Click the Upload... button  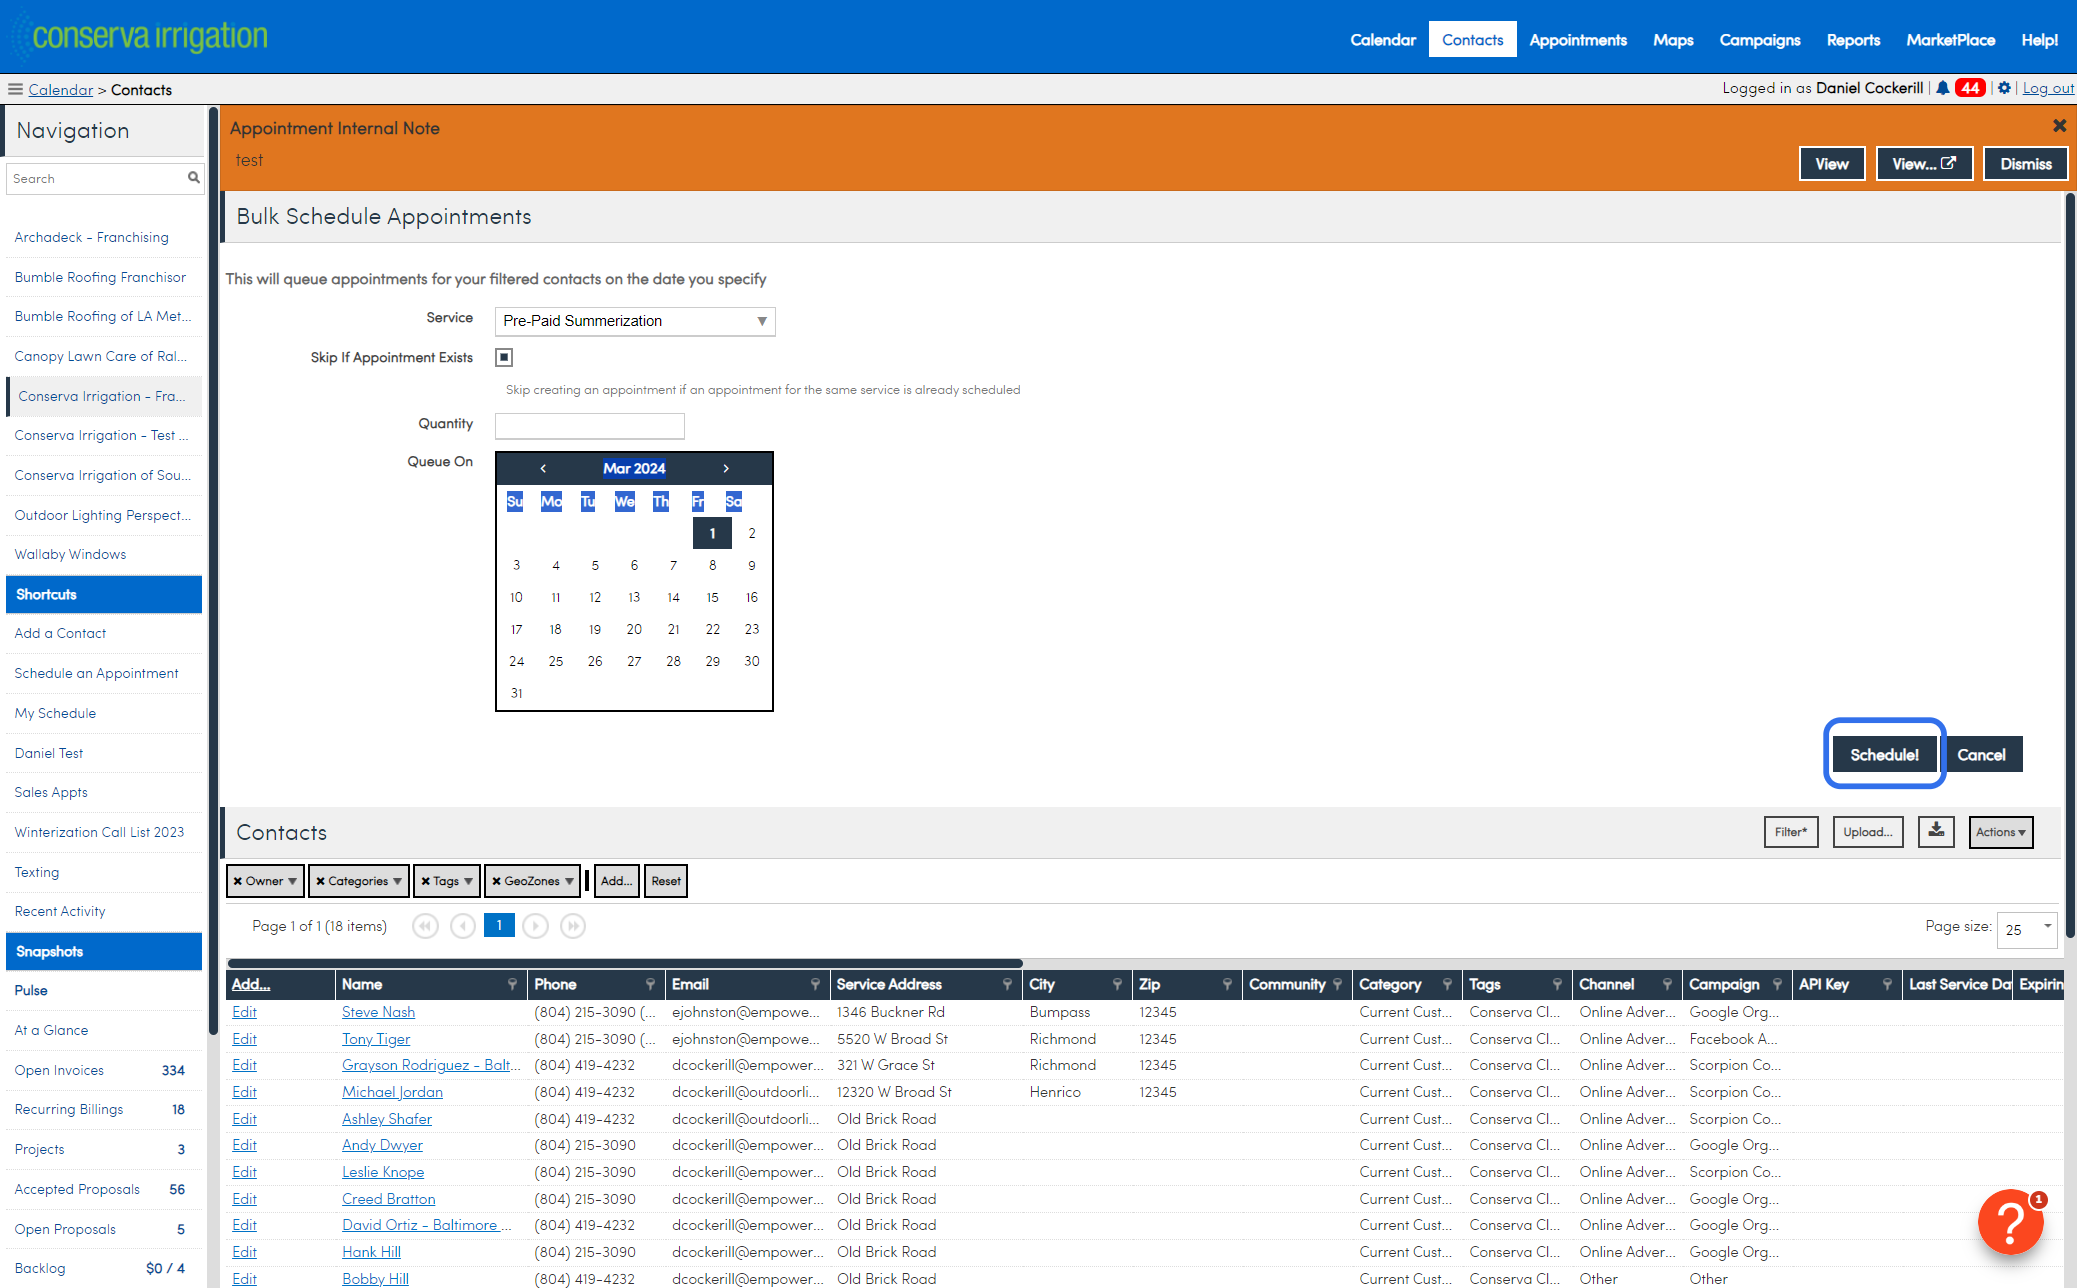[1867, 832]
